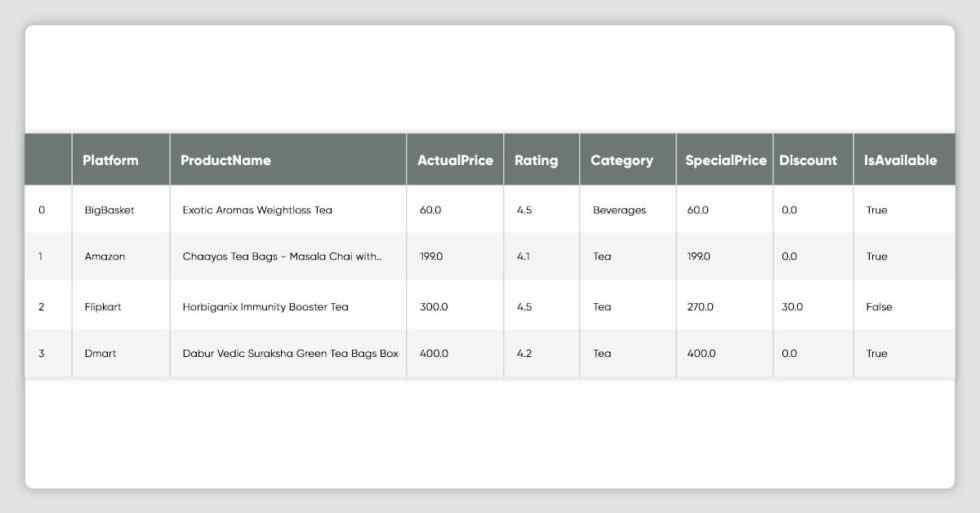Click Herbiganix Immunity Booster Tea product name

[266, 307]
